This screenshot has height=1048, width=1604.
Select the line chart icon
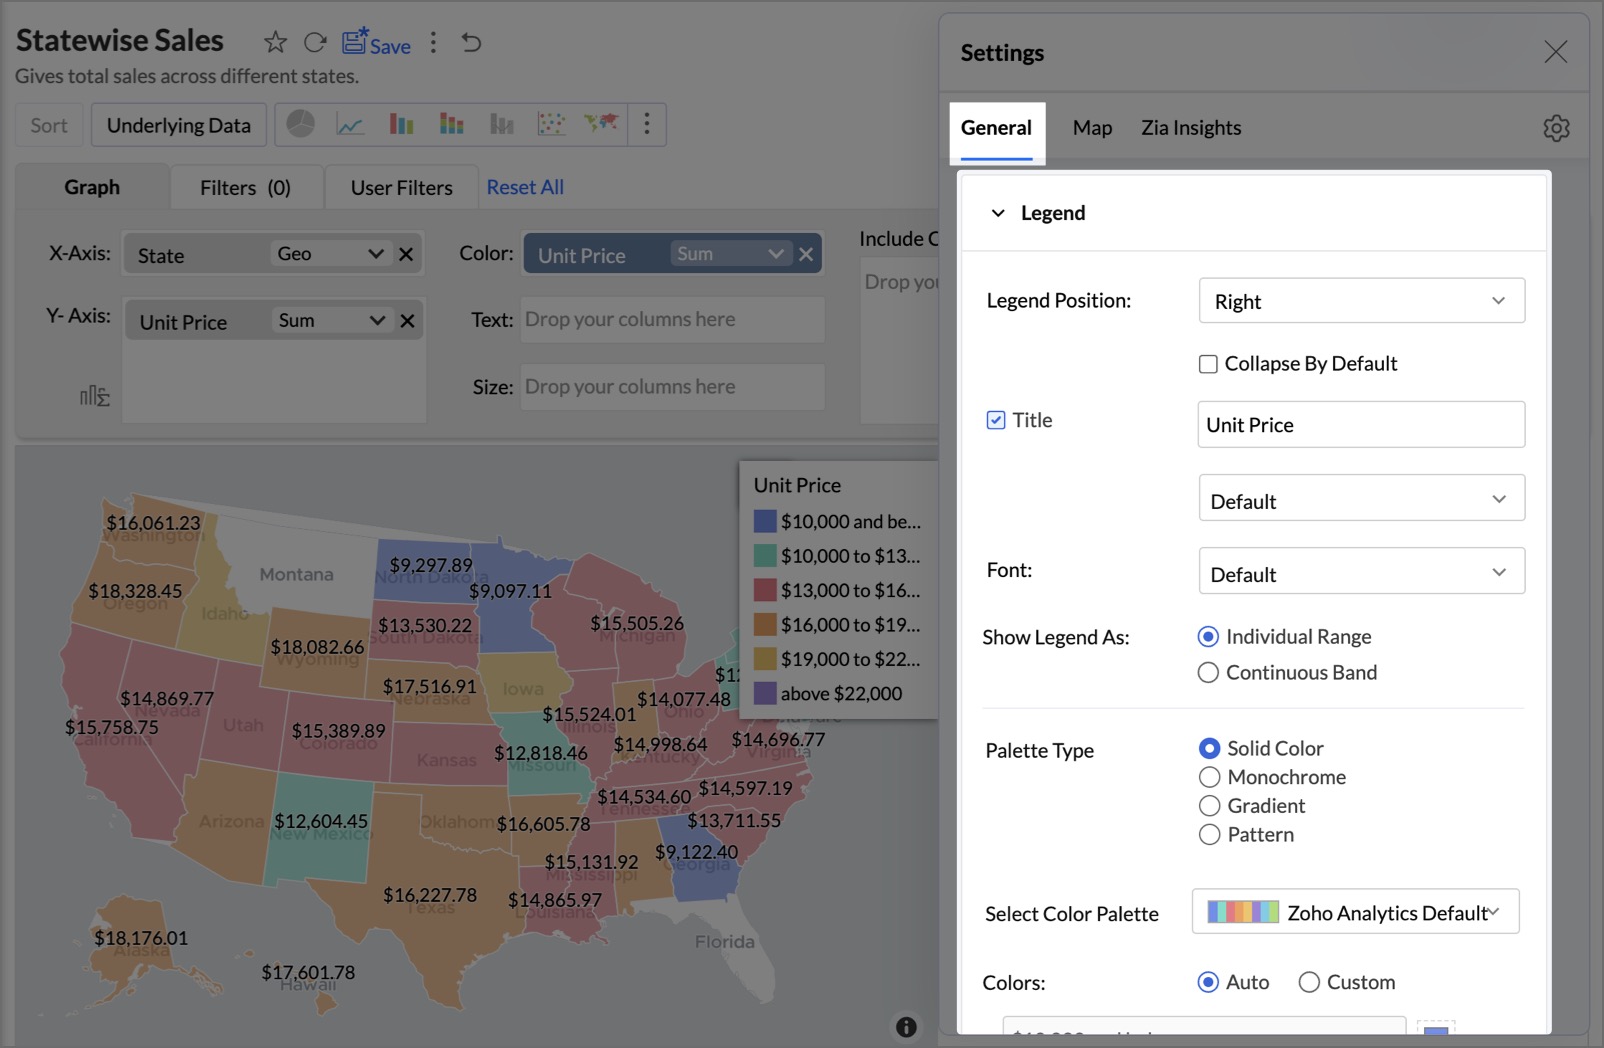tap(350, 124)
